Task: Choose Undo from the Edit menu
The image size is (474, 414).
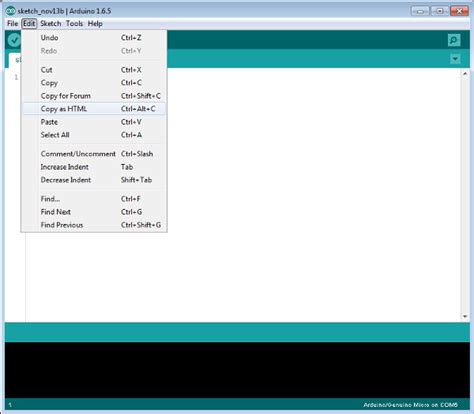Action: 94,38
